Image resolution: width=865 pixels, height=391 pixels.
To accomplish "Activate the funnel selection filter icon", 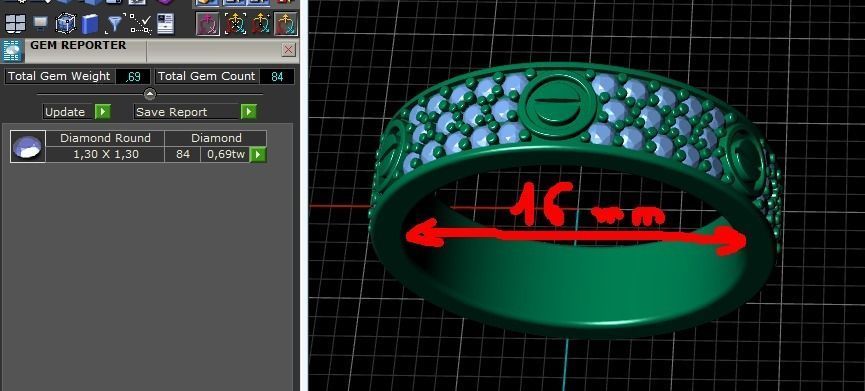I will (x=114, y=24).
